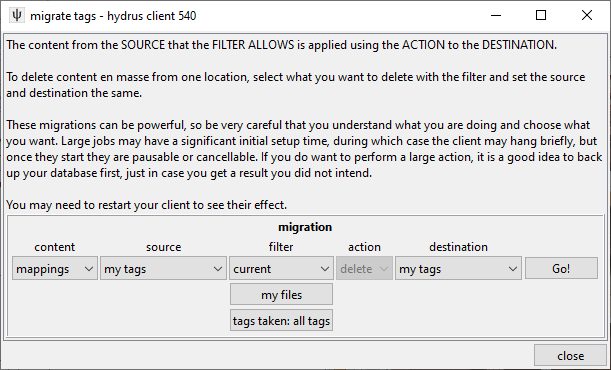
Task: Click the chevron arrow of the content dropdown
Action: [88, 269]
